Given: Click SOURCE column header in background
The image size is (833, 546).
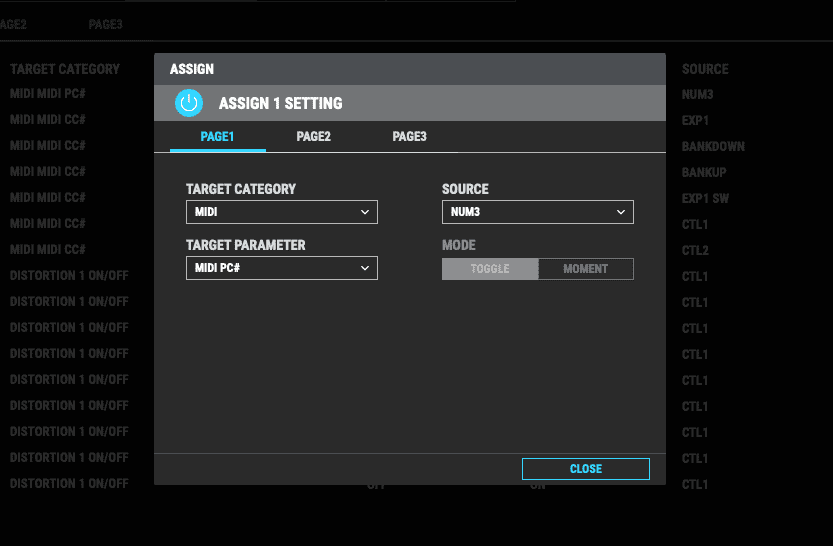Looking at the screenshot, I should [705, 69].
